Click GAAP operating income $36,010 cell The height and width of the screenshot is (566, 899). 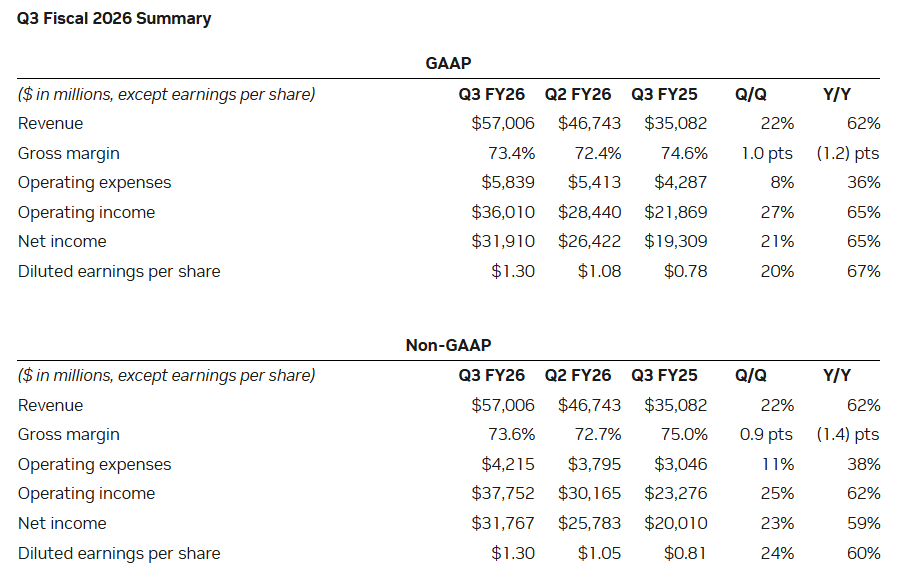(503, 212)
